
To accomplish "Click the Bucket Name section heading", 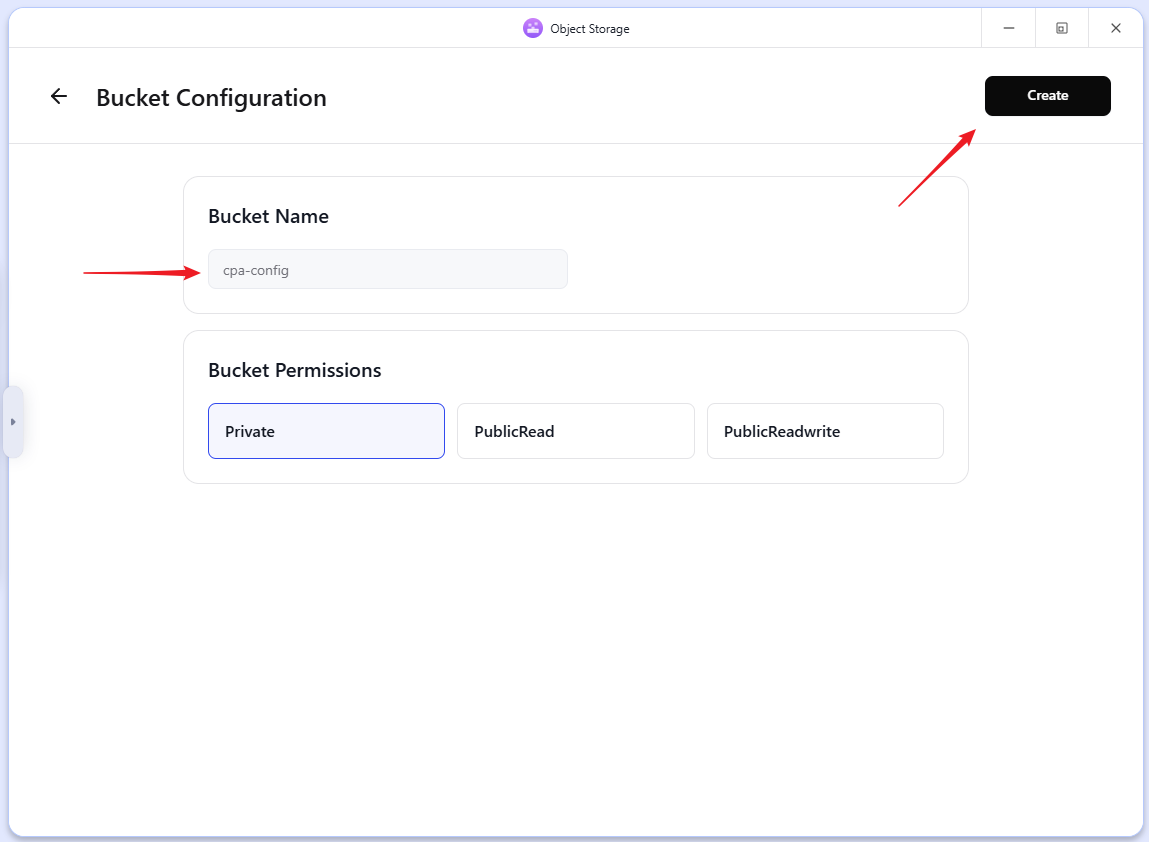I will tap(268, 216).
